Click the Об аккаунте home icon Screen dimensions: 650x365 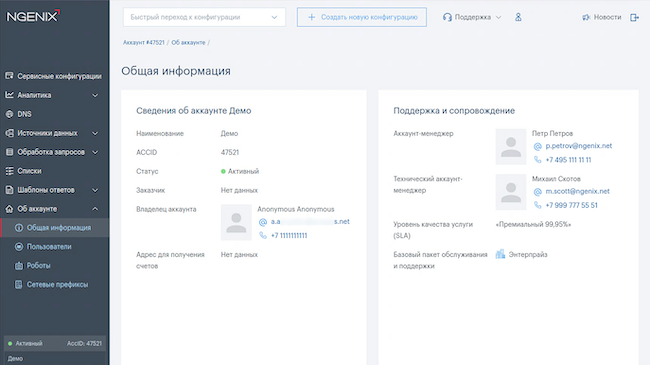click(9, 209)
